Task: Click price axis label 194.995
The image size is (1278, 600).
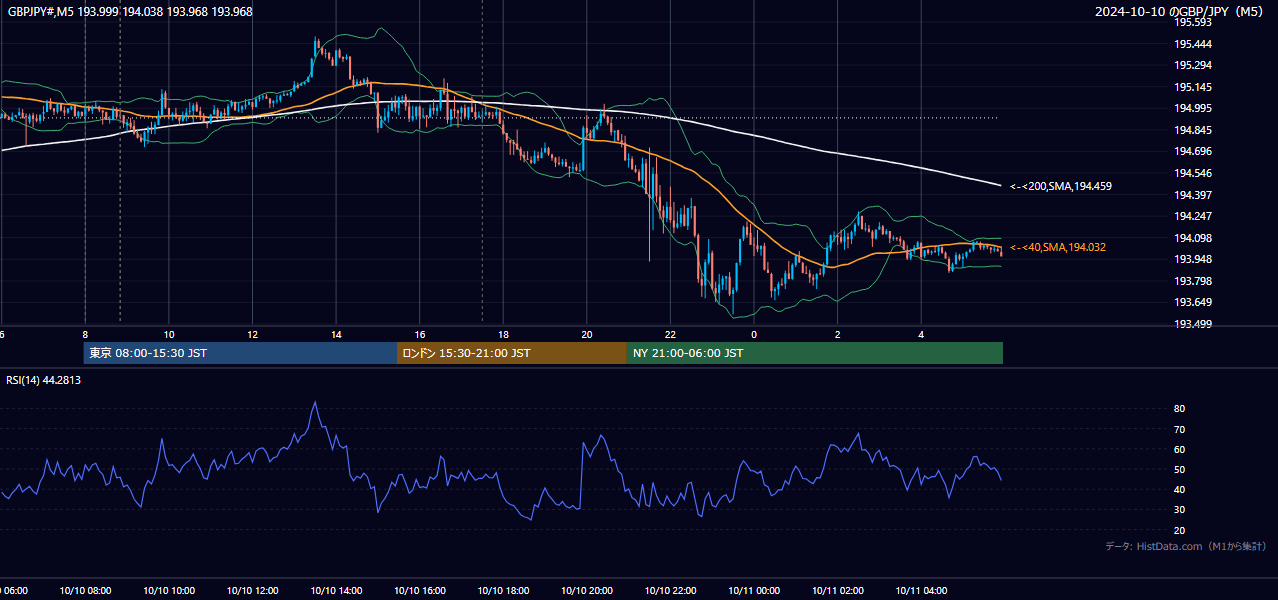Action: (1193, 108)
